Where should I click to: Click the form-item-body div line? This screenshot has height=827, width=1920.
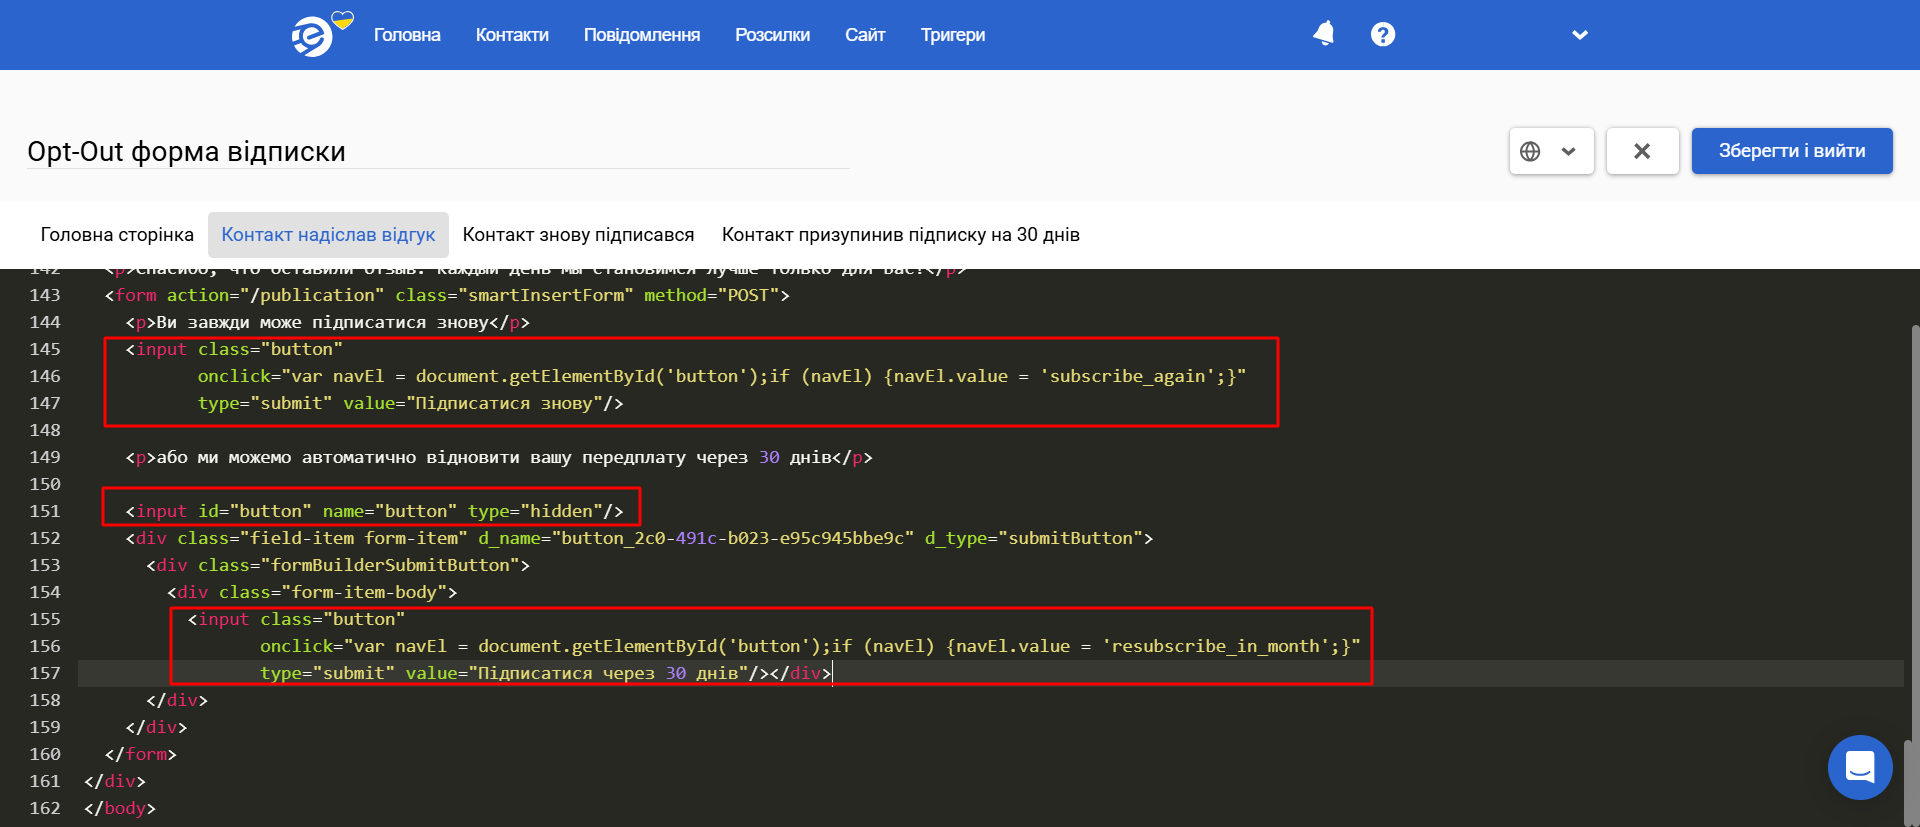(312, 592)
